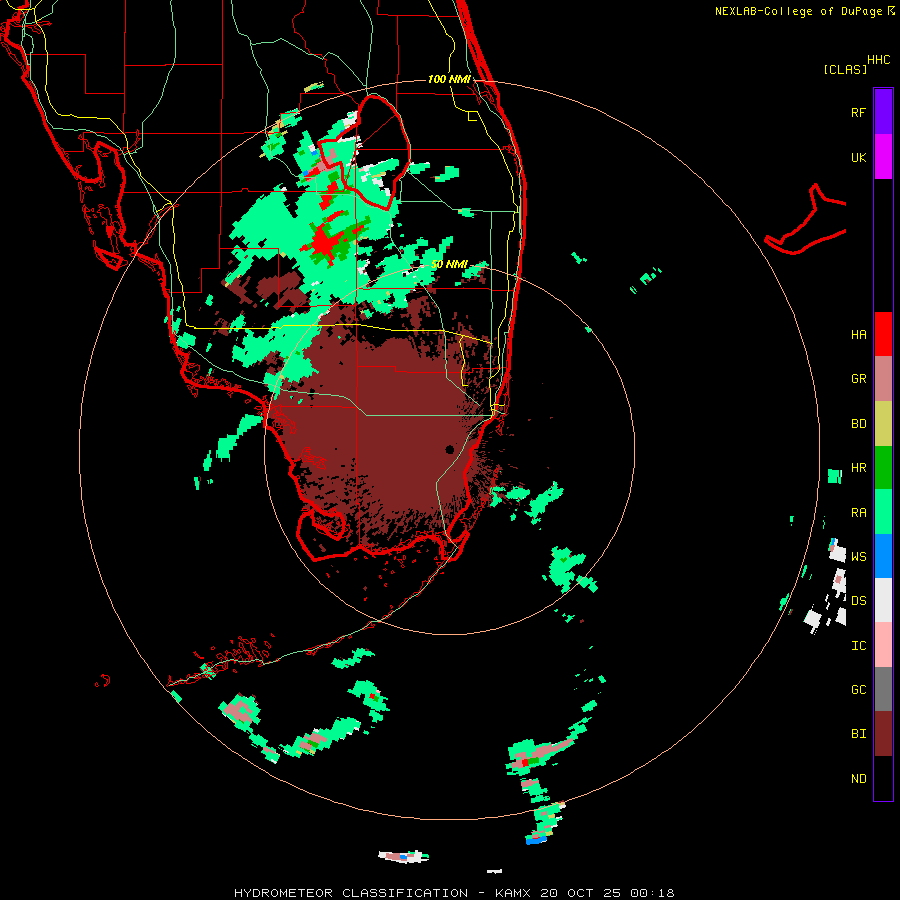Click the UK magenta legend swatch
Viewport: 900px width, 900px height.
883,157
